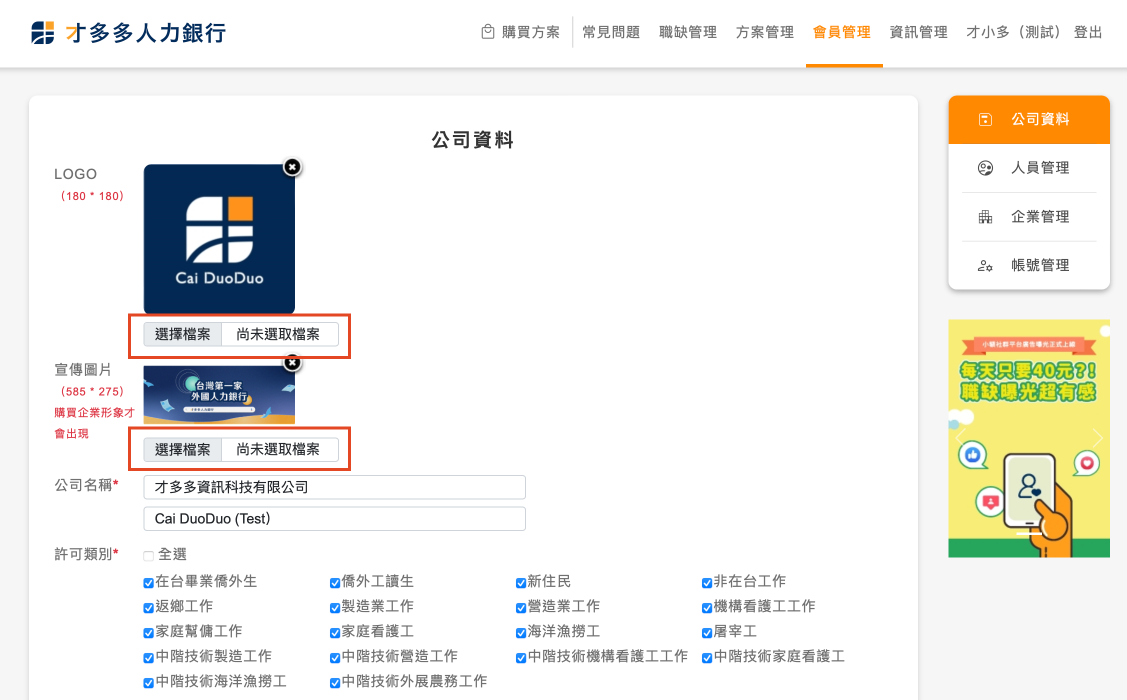
Task: Click the 帳號管理 user settings icon
Action: tap(985, 266)
